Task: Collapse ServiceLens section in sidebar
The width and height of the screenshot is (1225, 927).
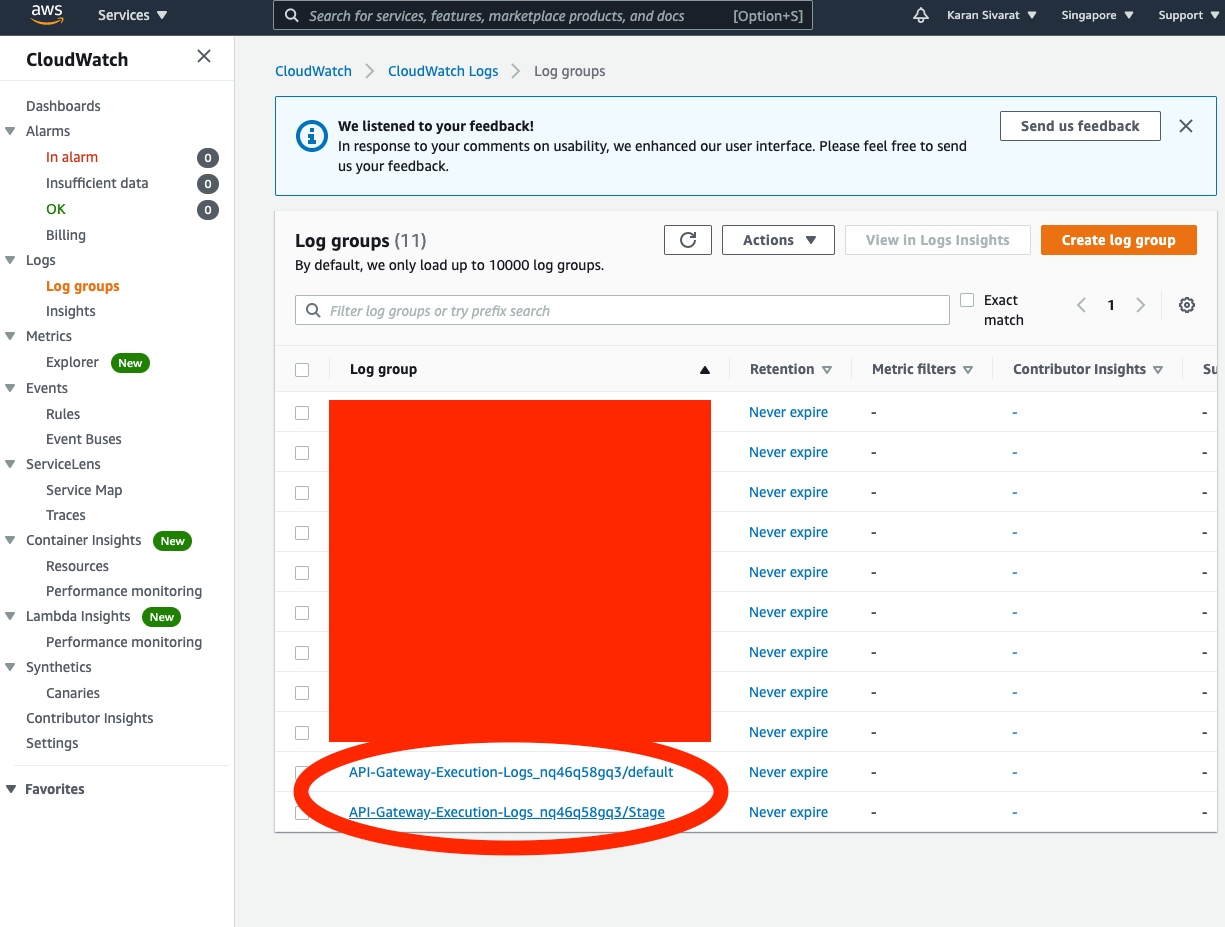Action: tap(10, 464)
